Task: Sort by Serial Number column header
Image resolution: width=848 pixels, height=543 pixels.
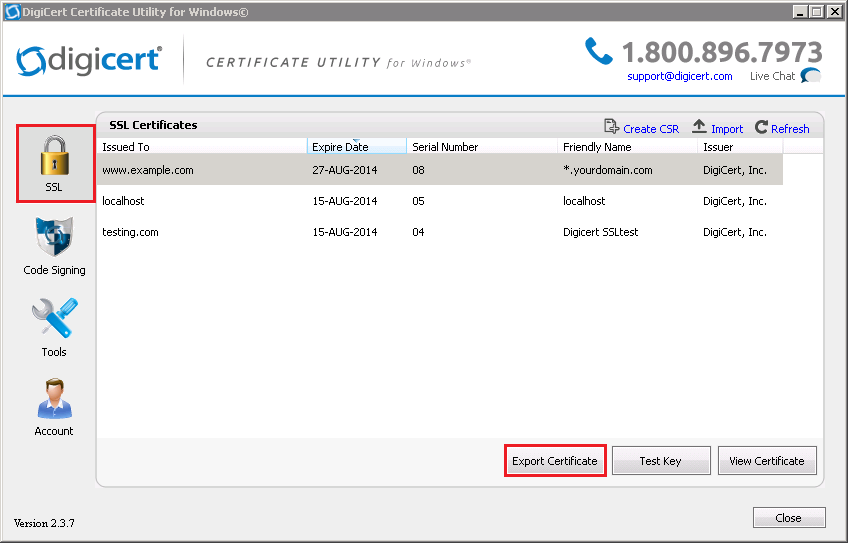Action: point(482,147)
